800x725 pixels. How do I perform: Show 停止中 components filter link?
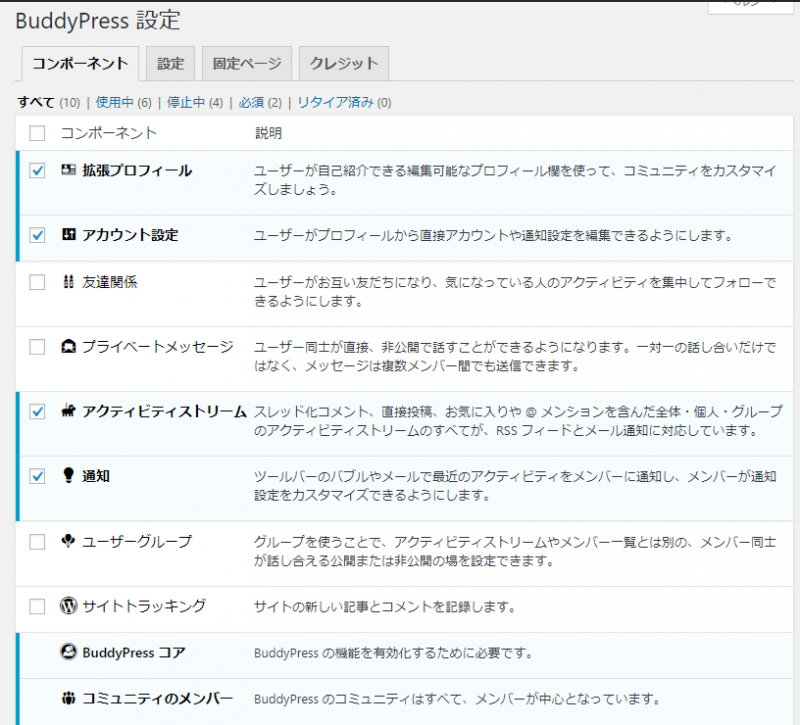[x=187, y=102]
